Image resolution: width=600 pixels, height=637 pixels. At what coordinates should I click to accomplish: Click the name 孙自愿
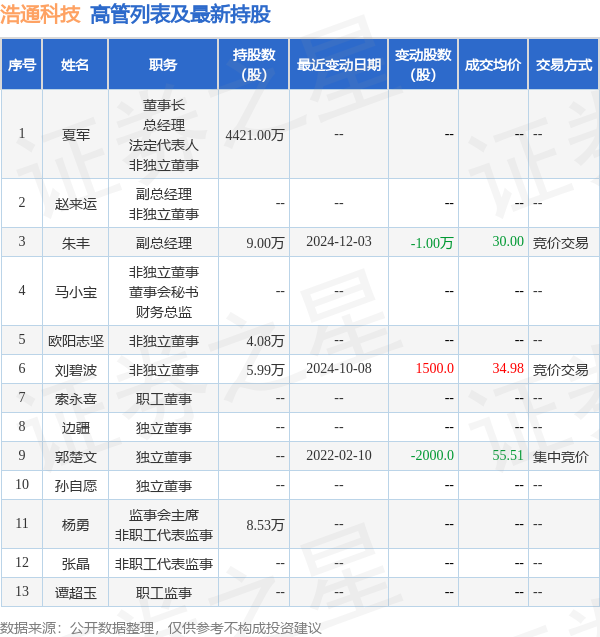tap(76, 486)
